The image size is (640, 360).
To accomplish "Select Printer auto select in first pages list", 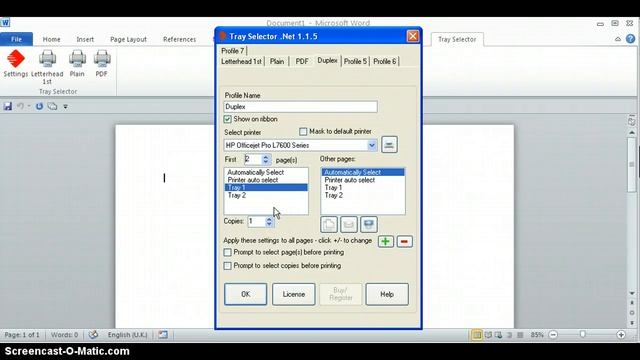I will click(266, 180).
